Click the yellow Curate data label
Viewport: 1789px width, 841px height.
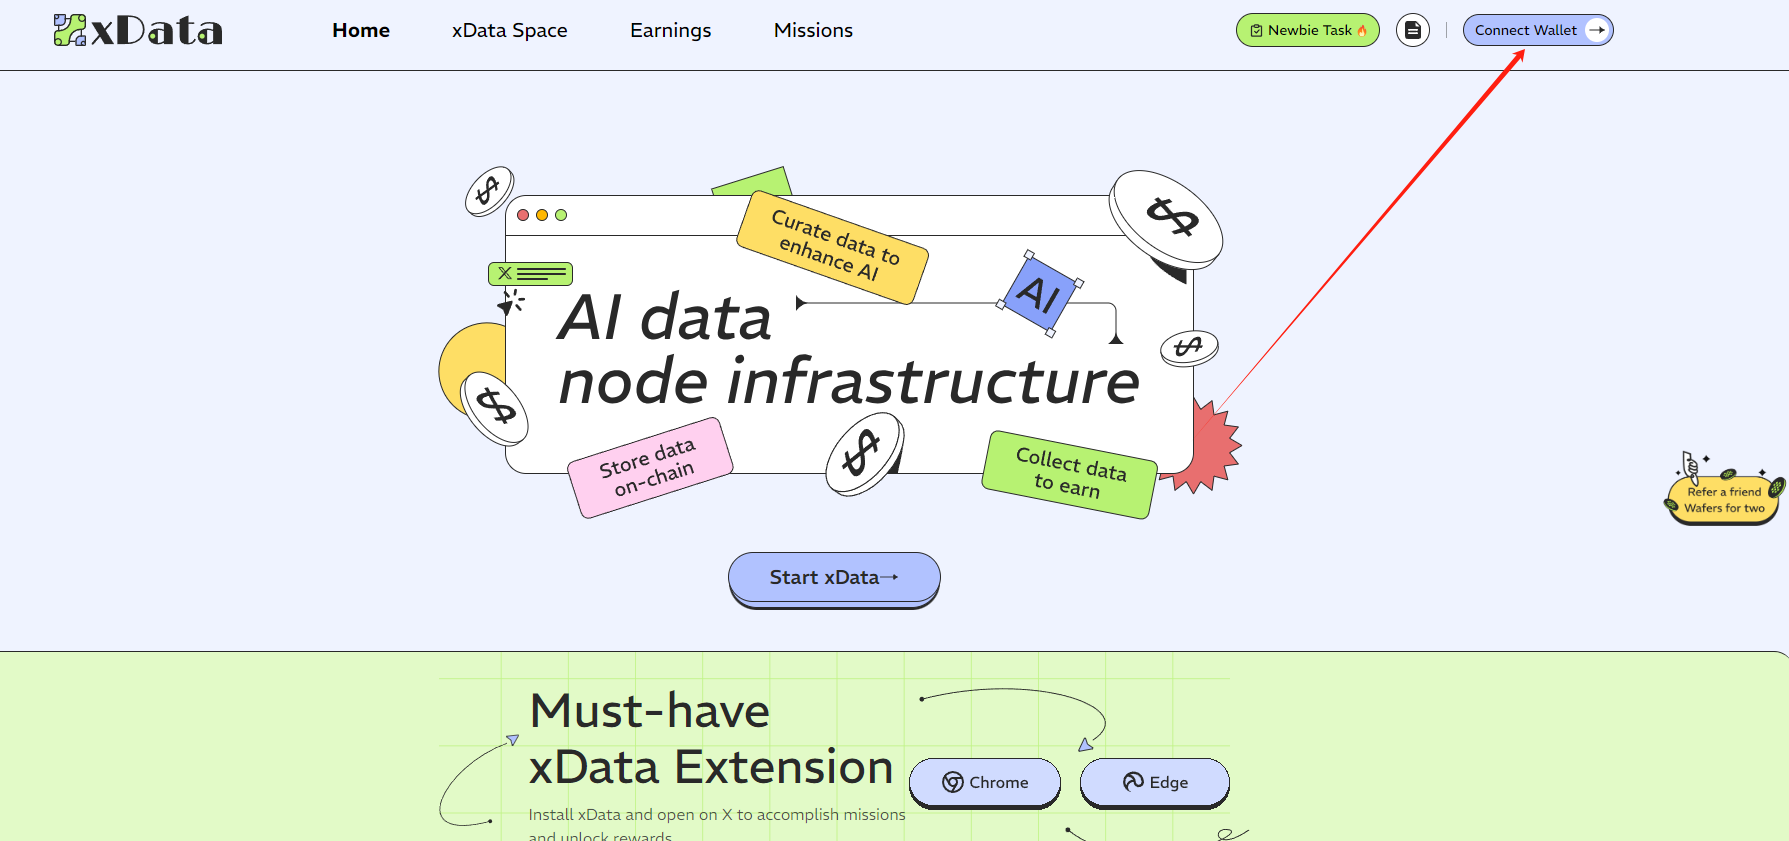tap(832, 246)
